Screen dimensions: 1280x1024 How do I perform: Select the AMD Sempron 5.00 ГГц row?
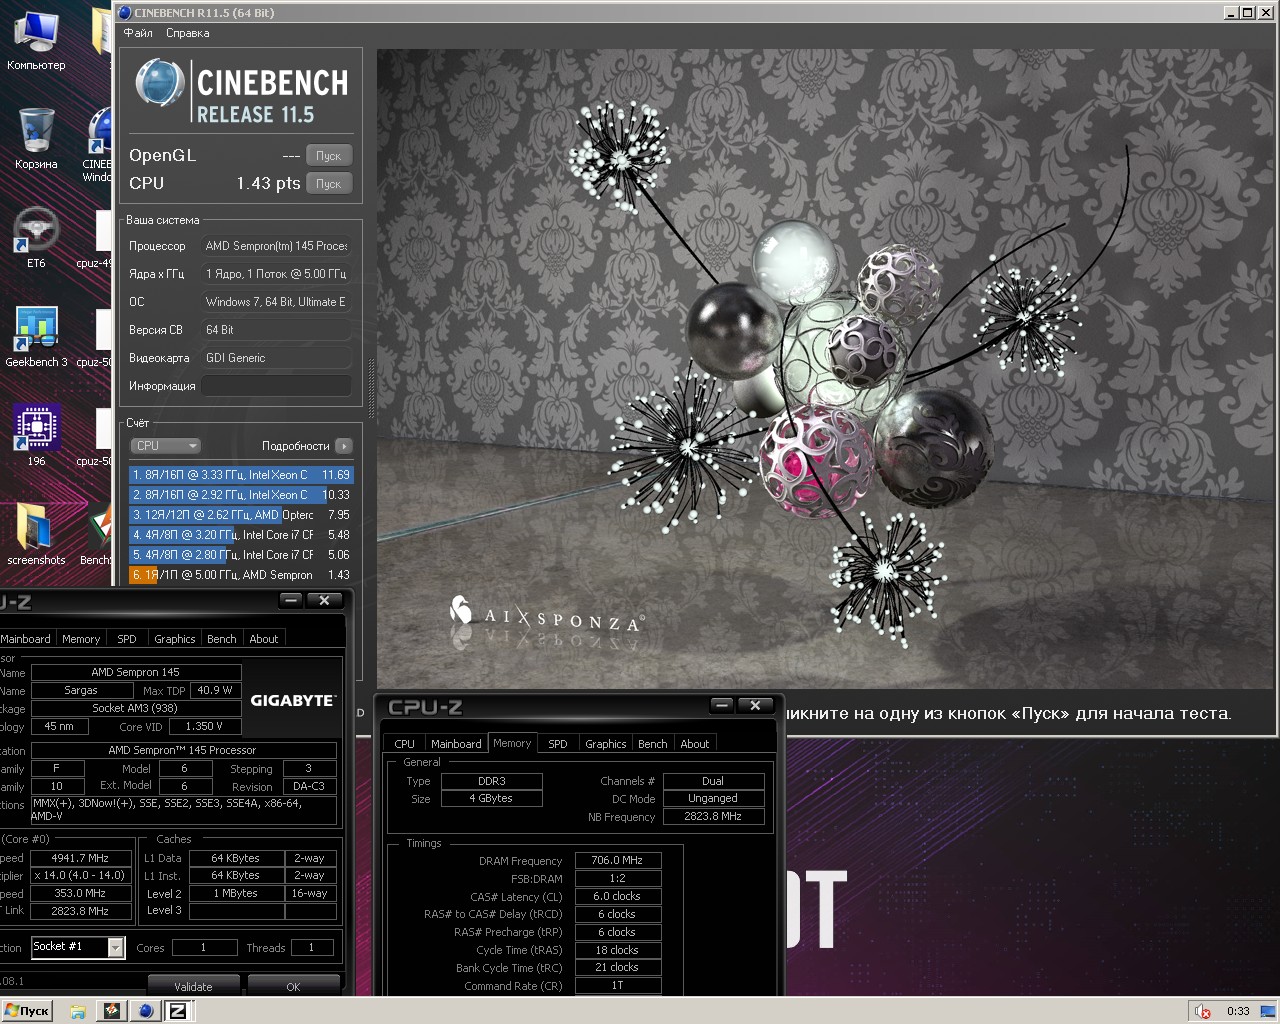pyautogui.click(x=240, y=575)
